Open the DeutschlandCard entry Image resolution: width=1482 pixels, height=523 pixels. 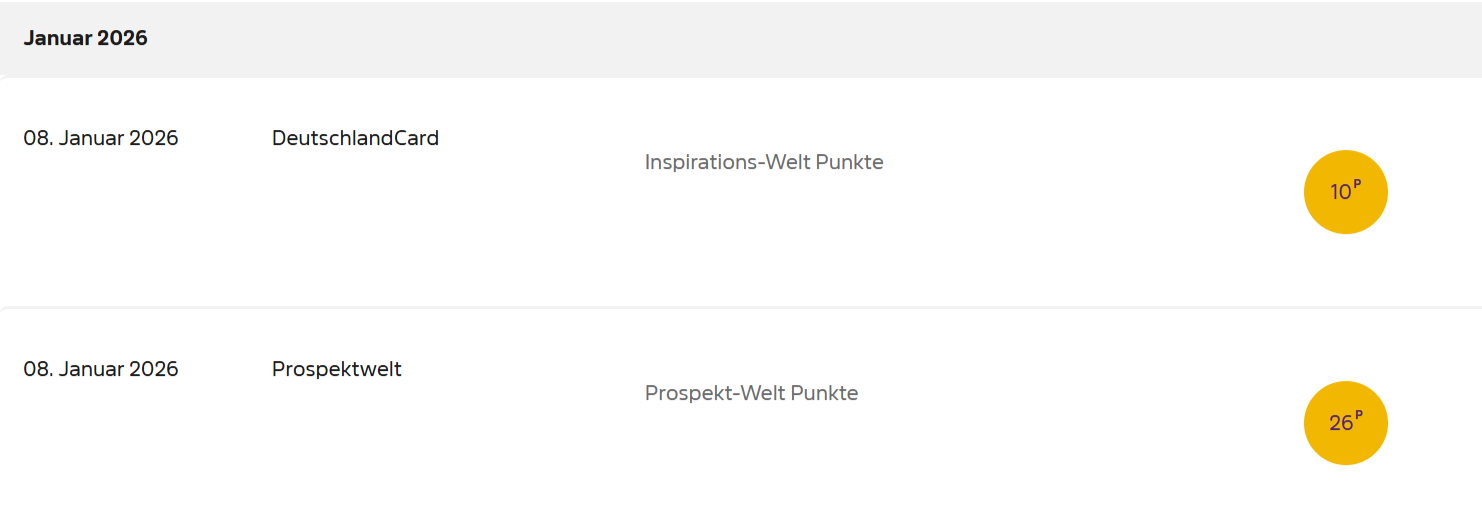pos(355,138)
